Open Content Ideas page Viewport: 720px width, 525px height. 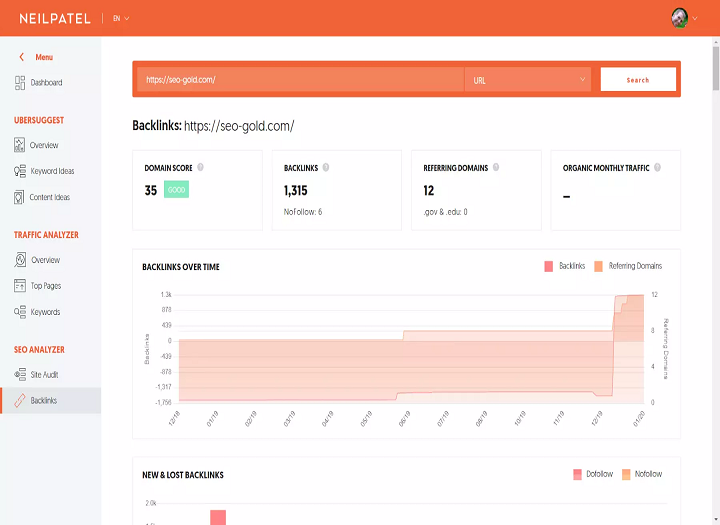click(50, 197)
